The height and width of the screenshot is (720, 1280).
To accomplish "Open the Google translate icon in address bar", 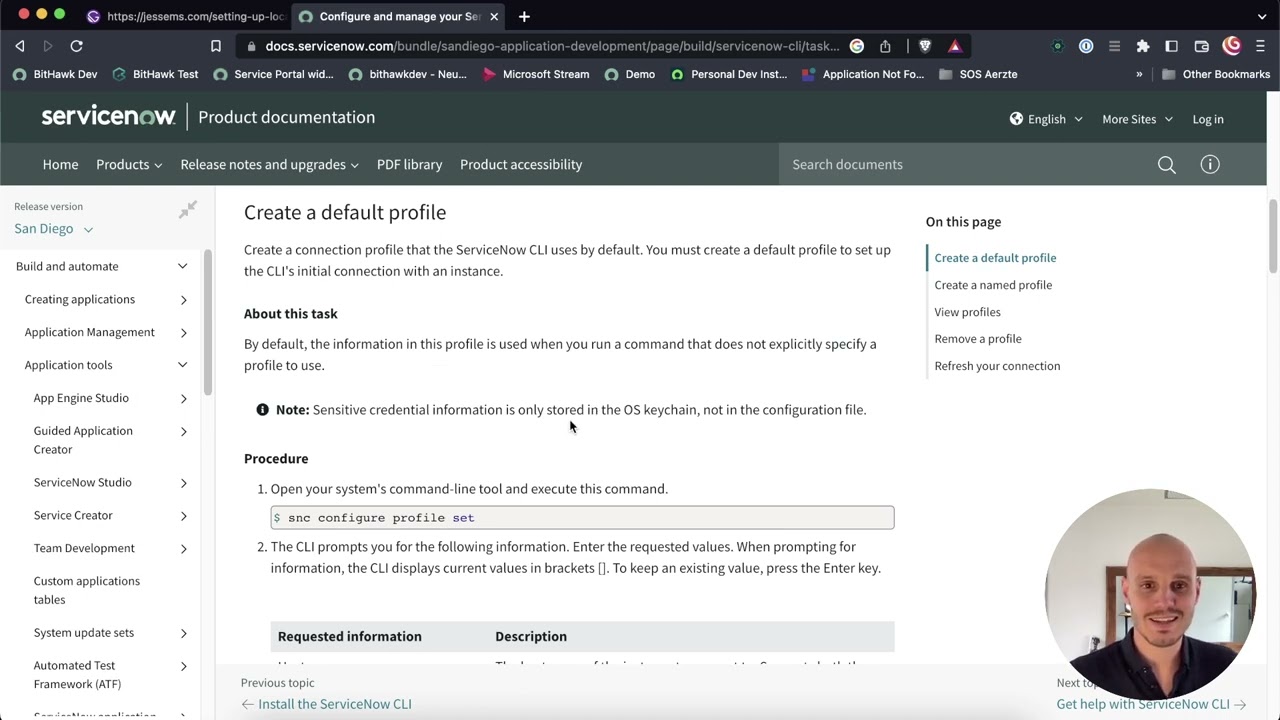I will (x=857, y=46).
